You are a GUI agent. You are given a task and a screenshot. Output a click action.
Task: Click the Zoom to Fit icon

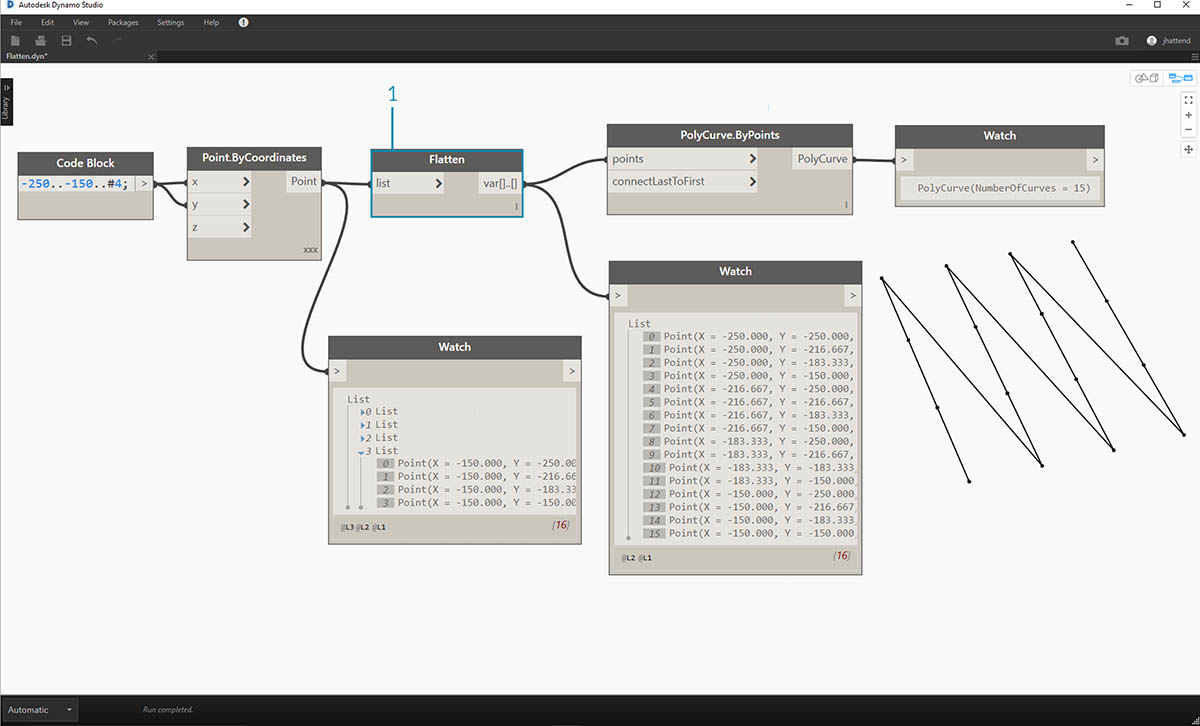click(x=1188, y=100)
